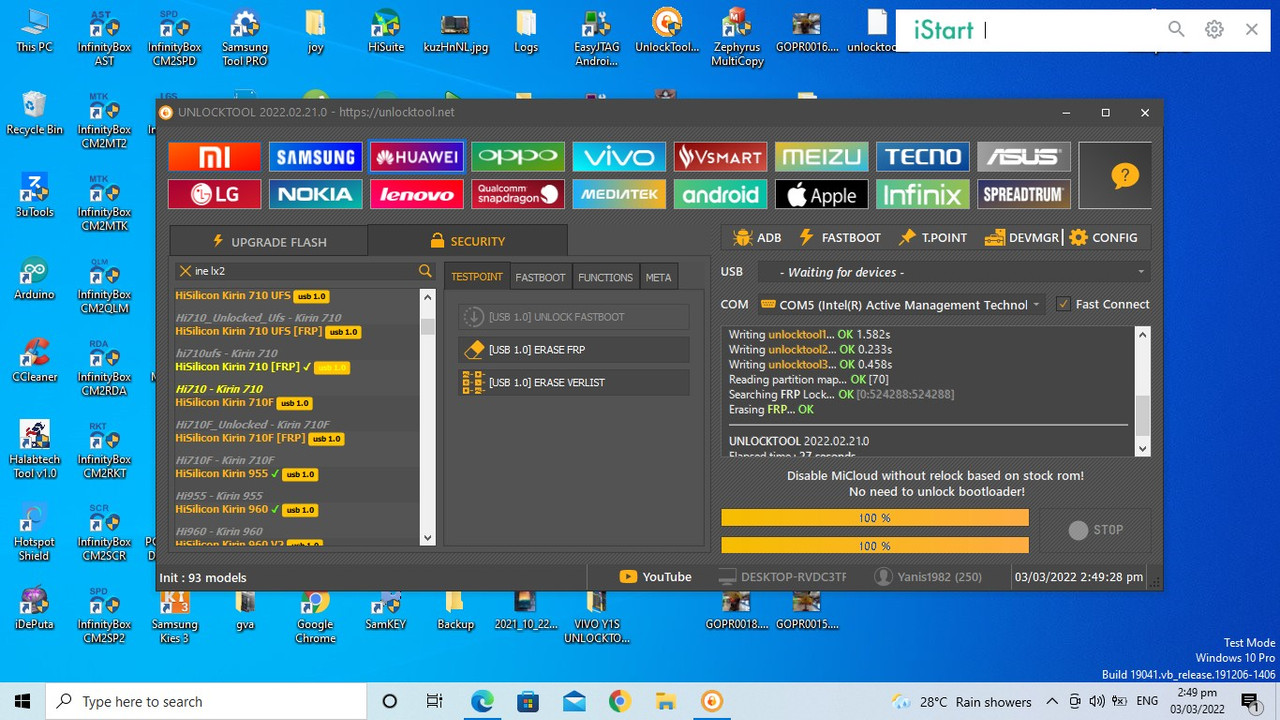Choose the Spreadtrum brand tile

(1023, 194)
